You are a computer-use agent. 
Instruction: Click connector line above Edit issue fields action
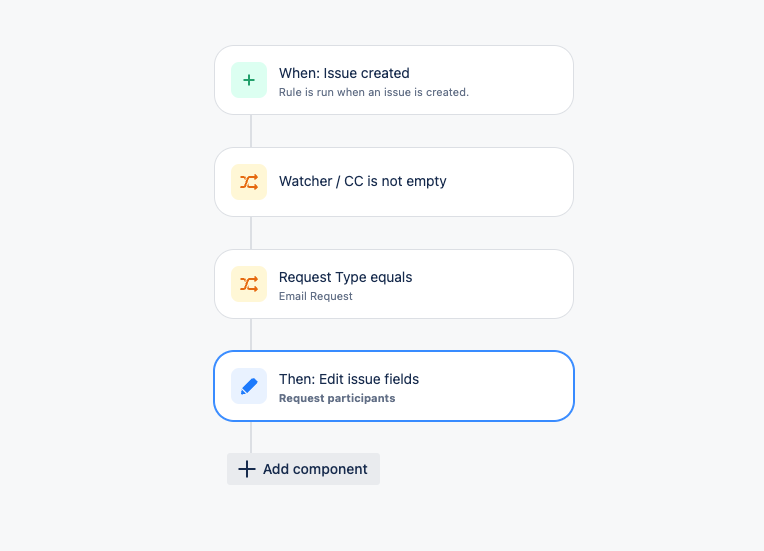coord(251,335)
